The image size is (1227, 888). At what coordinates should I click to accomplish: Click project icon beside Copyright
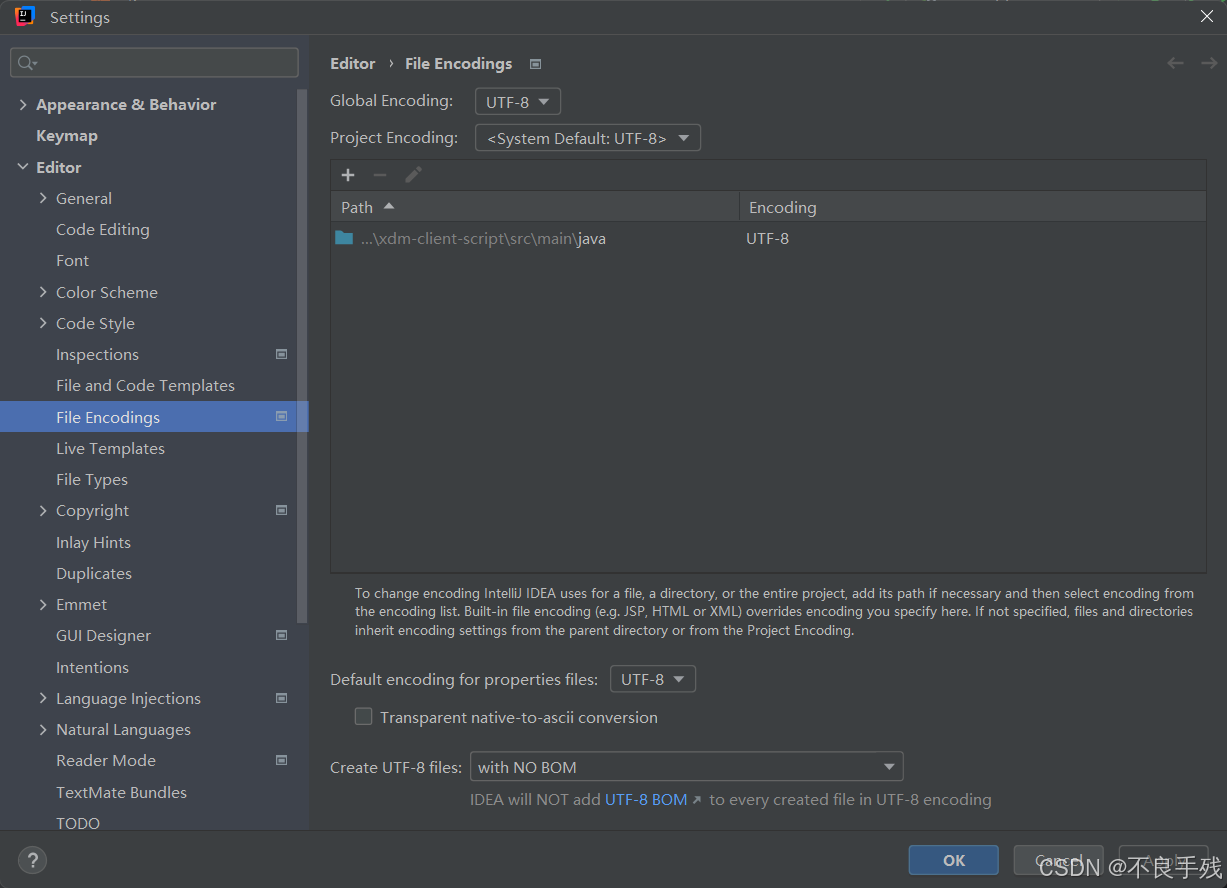click(x=281, y=510)
